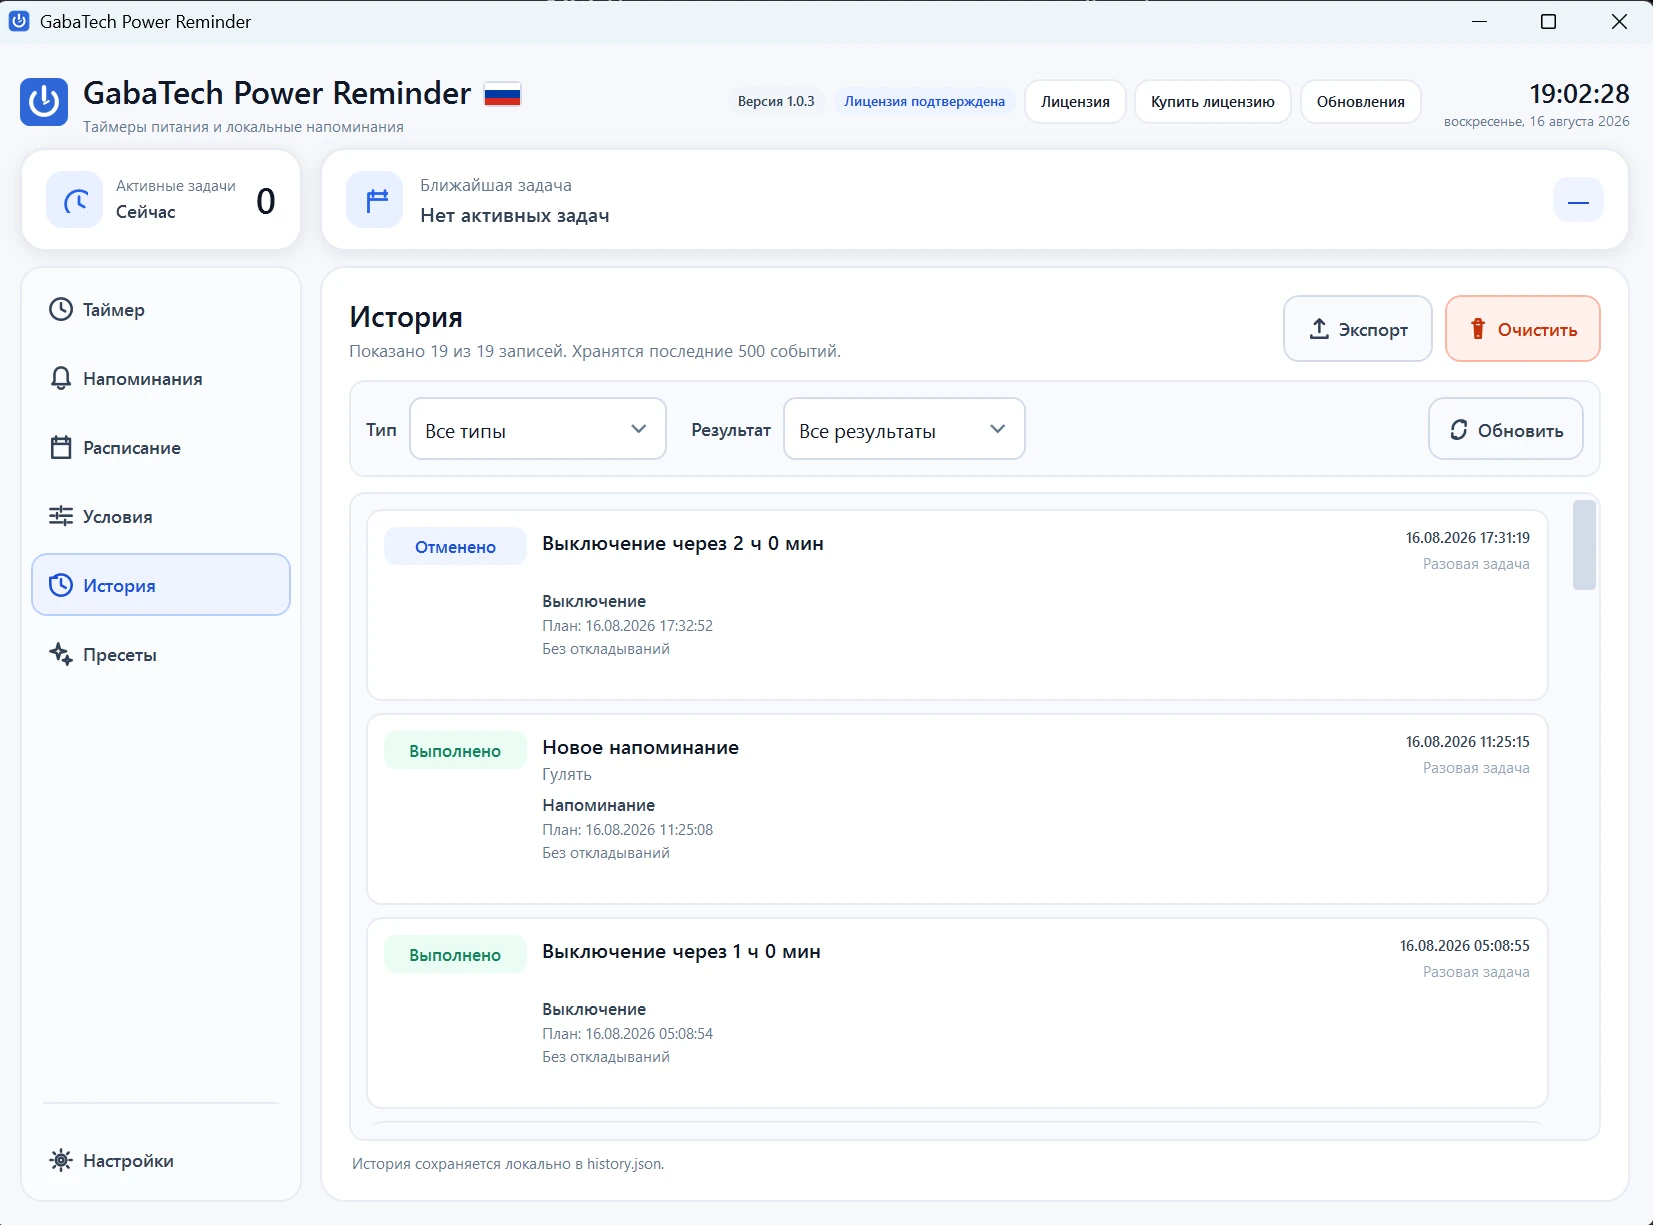
Task: Click the Reminders bell icon in sidebar
Action: tap(61, 378)
